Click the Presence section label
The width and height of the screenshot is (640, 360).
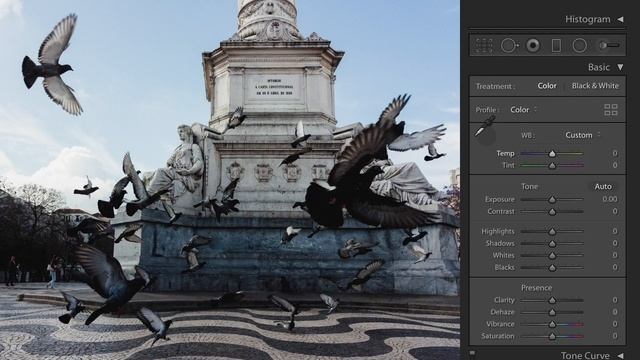[536, 288]
